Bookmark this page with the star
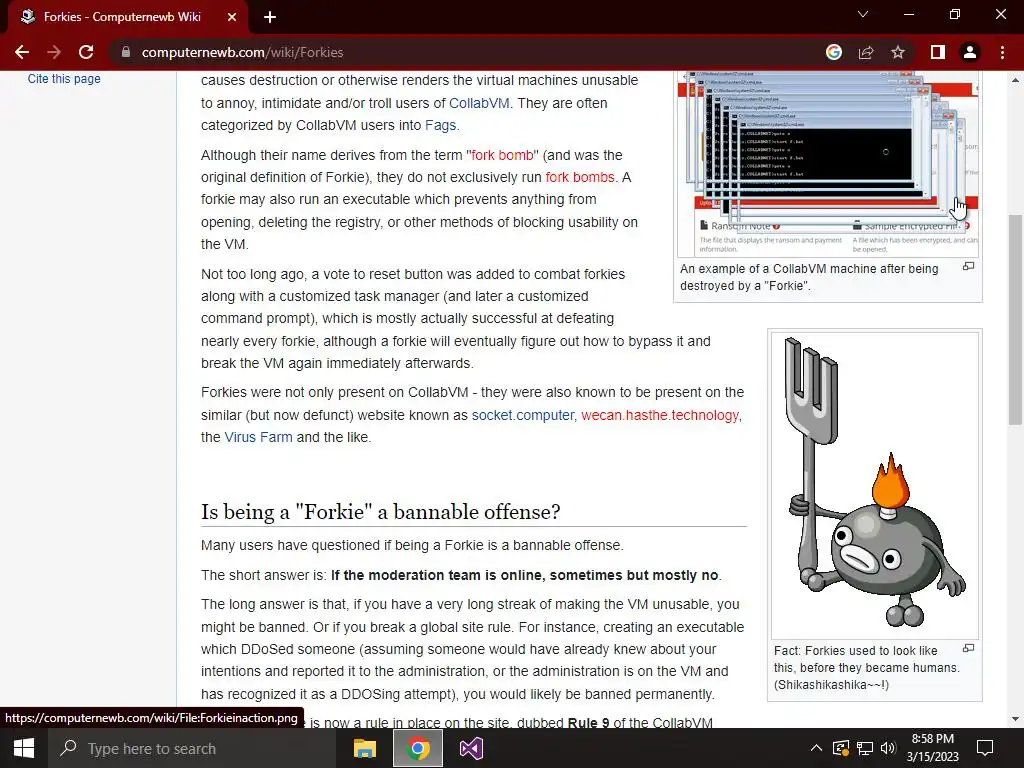 (x=898, y=52)
